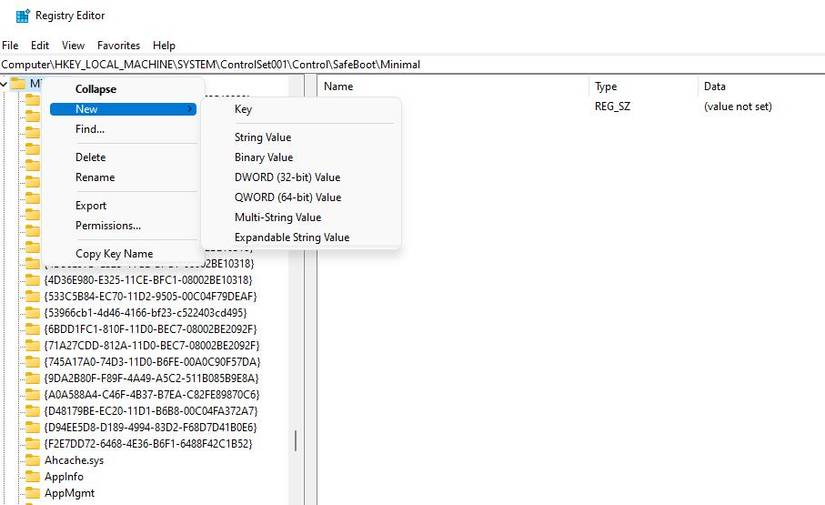The height and width of the screenshot is (505, 825).
Task: Click folder icon of AppMgmt key
Action: tap(33, 493)
